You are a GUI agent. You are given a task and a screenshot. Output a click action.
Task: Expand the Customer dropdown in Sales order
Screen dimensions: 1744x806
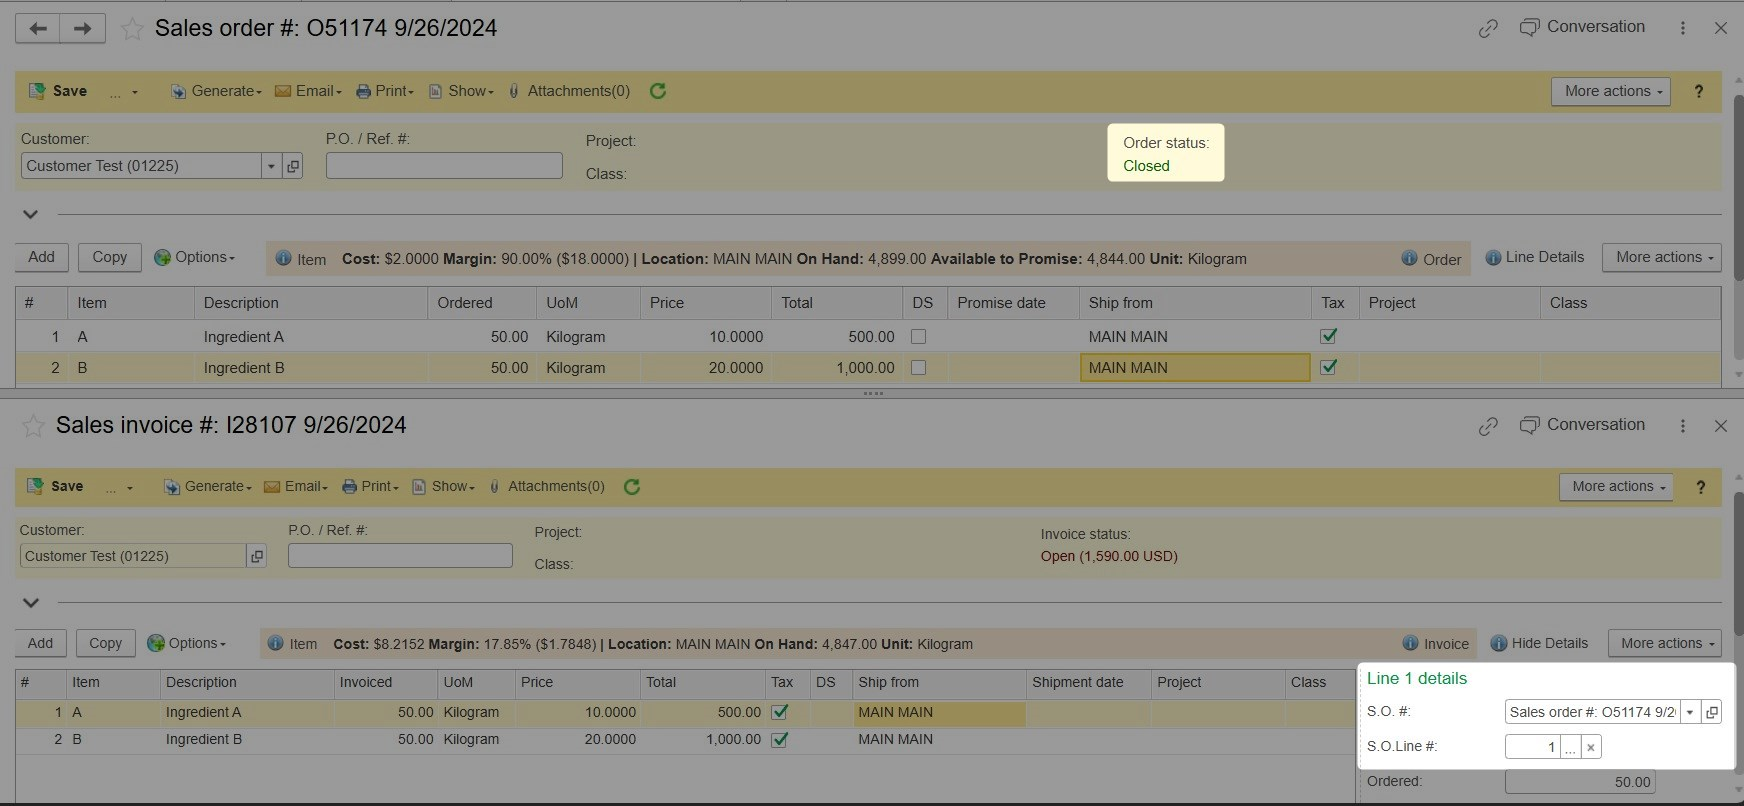point(271,166)
